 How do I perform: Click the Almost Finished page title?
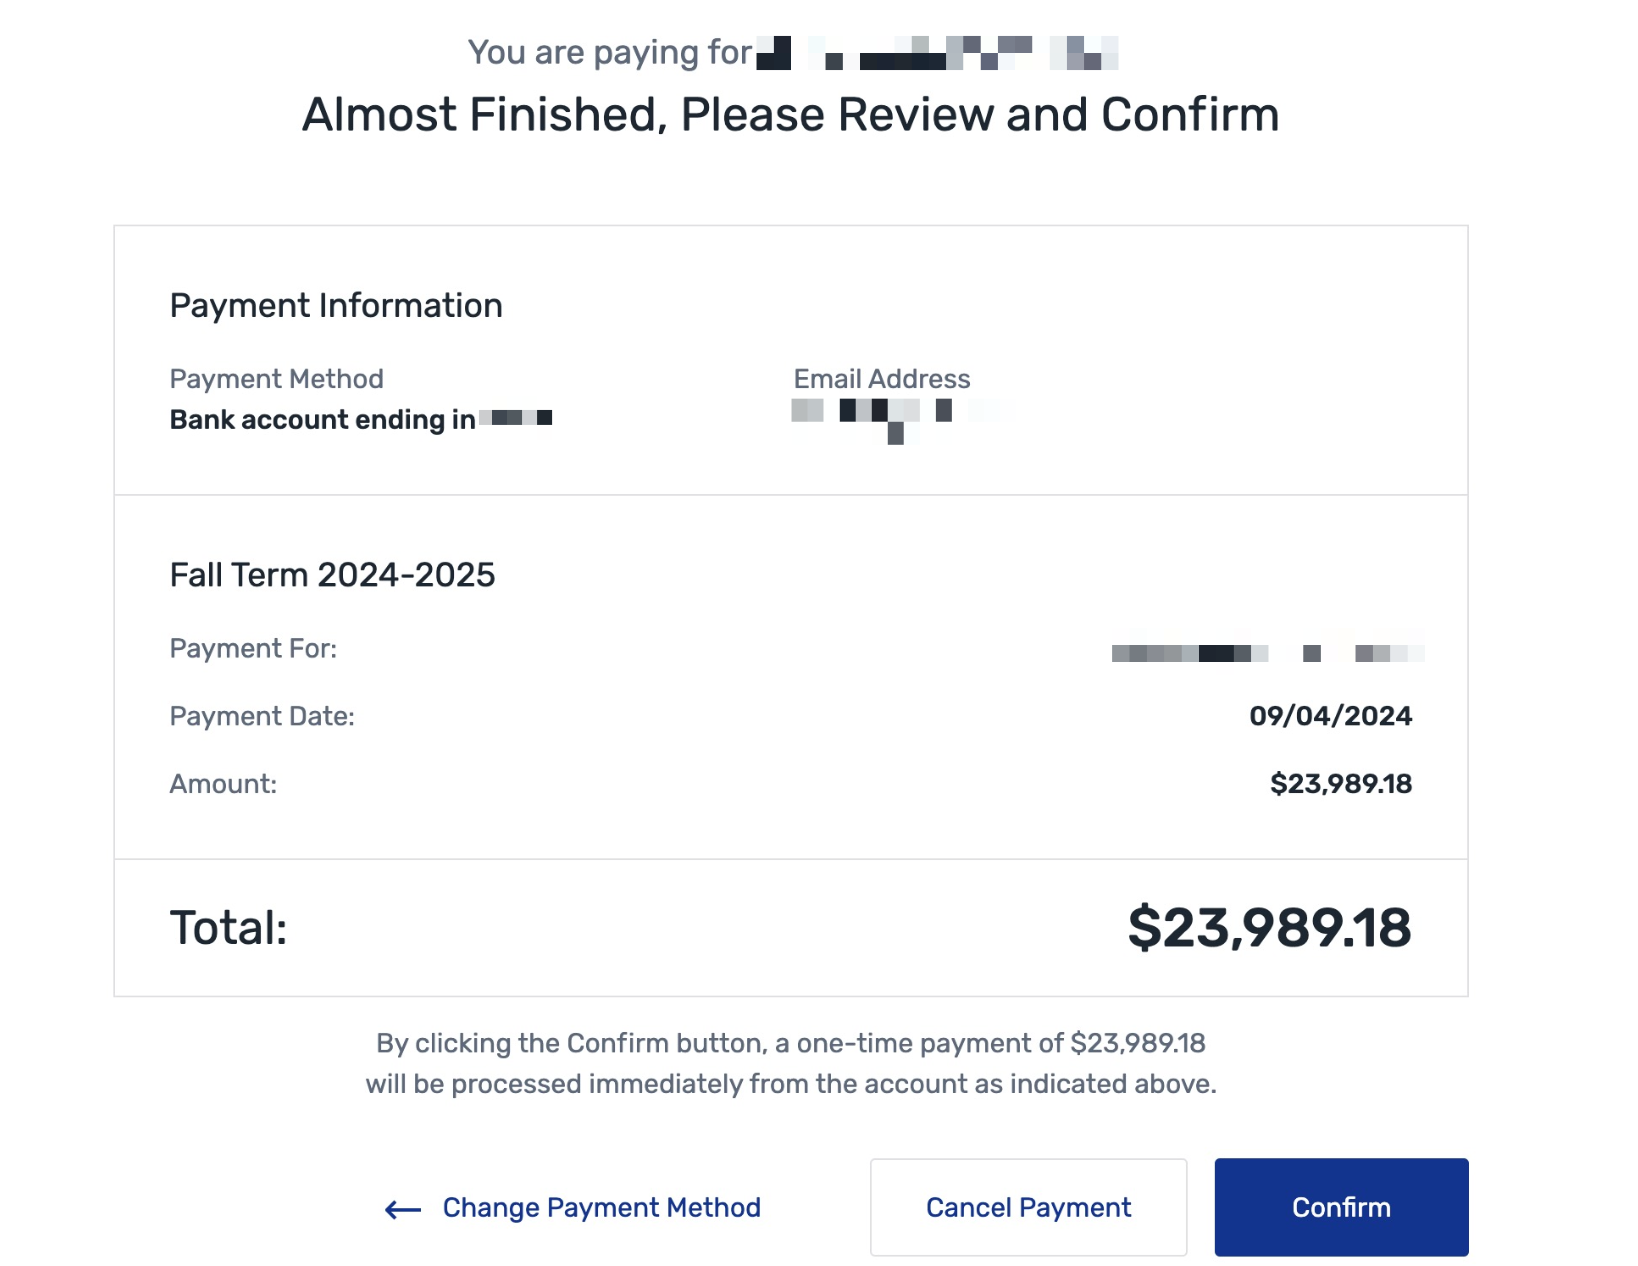(791, 115)
